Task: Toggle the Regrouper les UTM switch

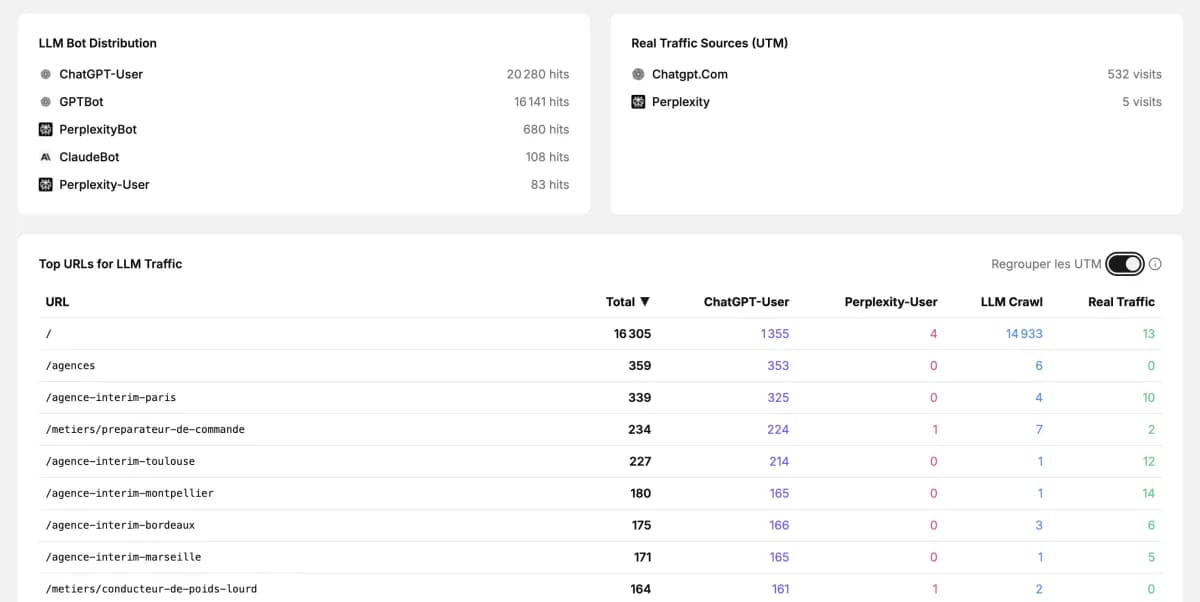Action: coord(1124,264)
